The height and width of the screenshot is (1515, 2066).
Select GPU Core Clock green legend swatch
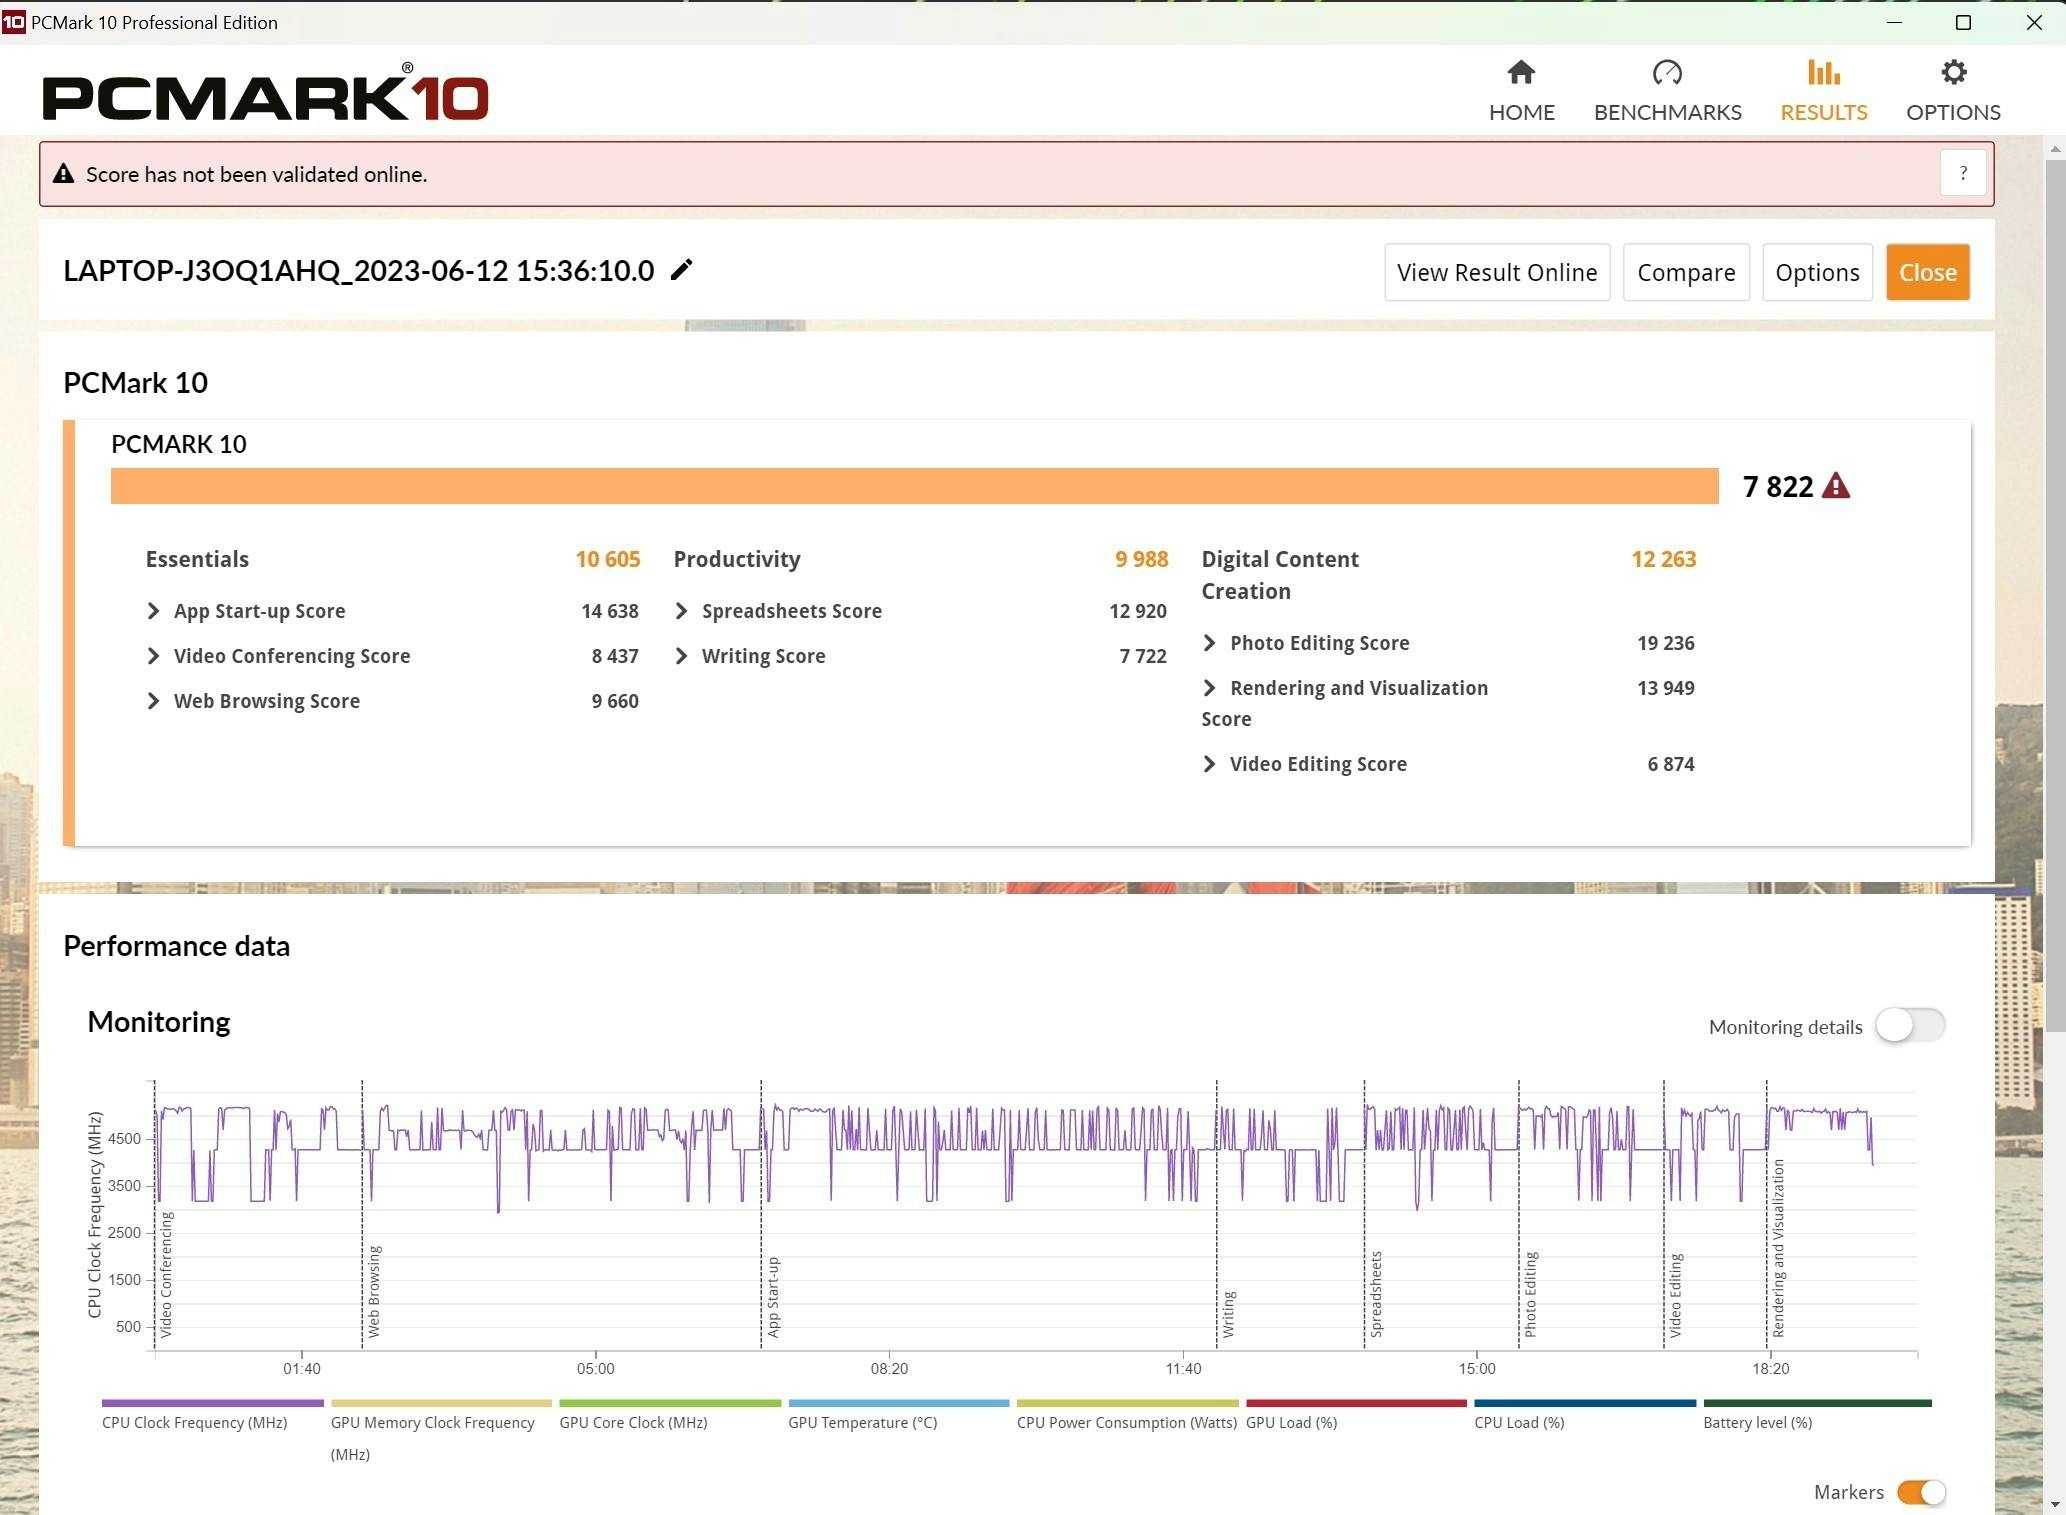coord(670,1403)
